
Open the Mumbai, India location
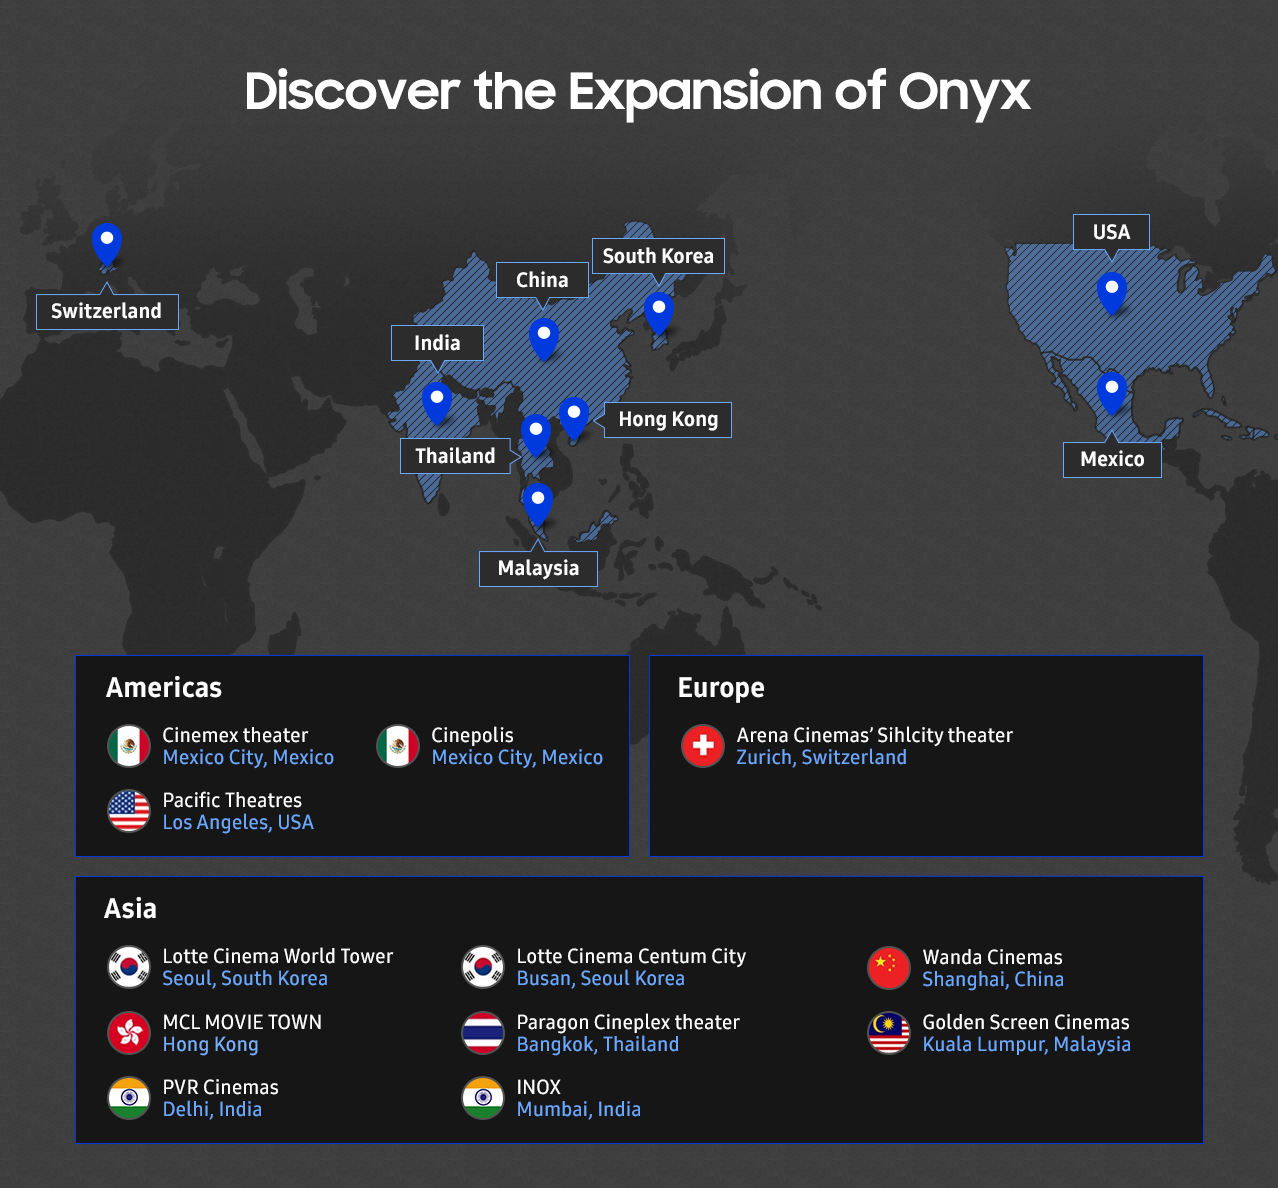pyautogui.click(x=579, y=1110)
